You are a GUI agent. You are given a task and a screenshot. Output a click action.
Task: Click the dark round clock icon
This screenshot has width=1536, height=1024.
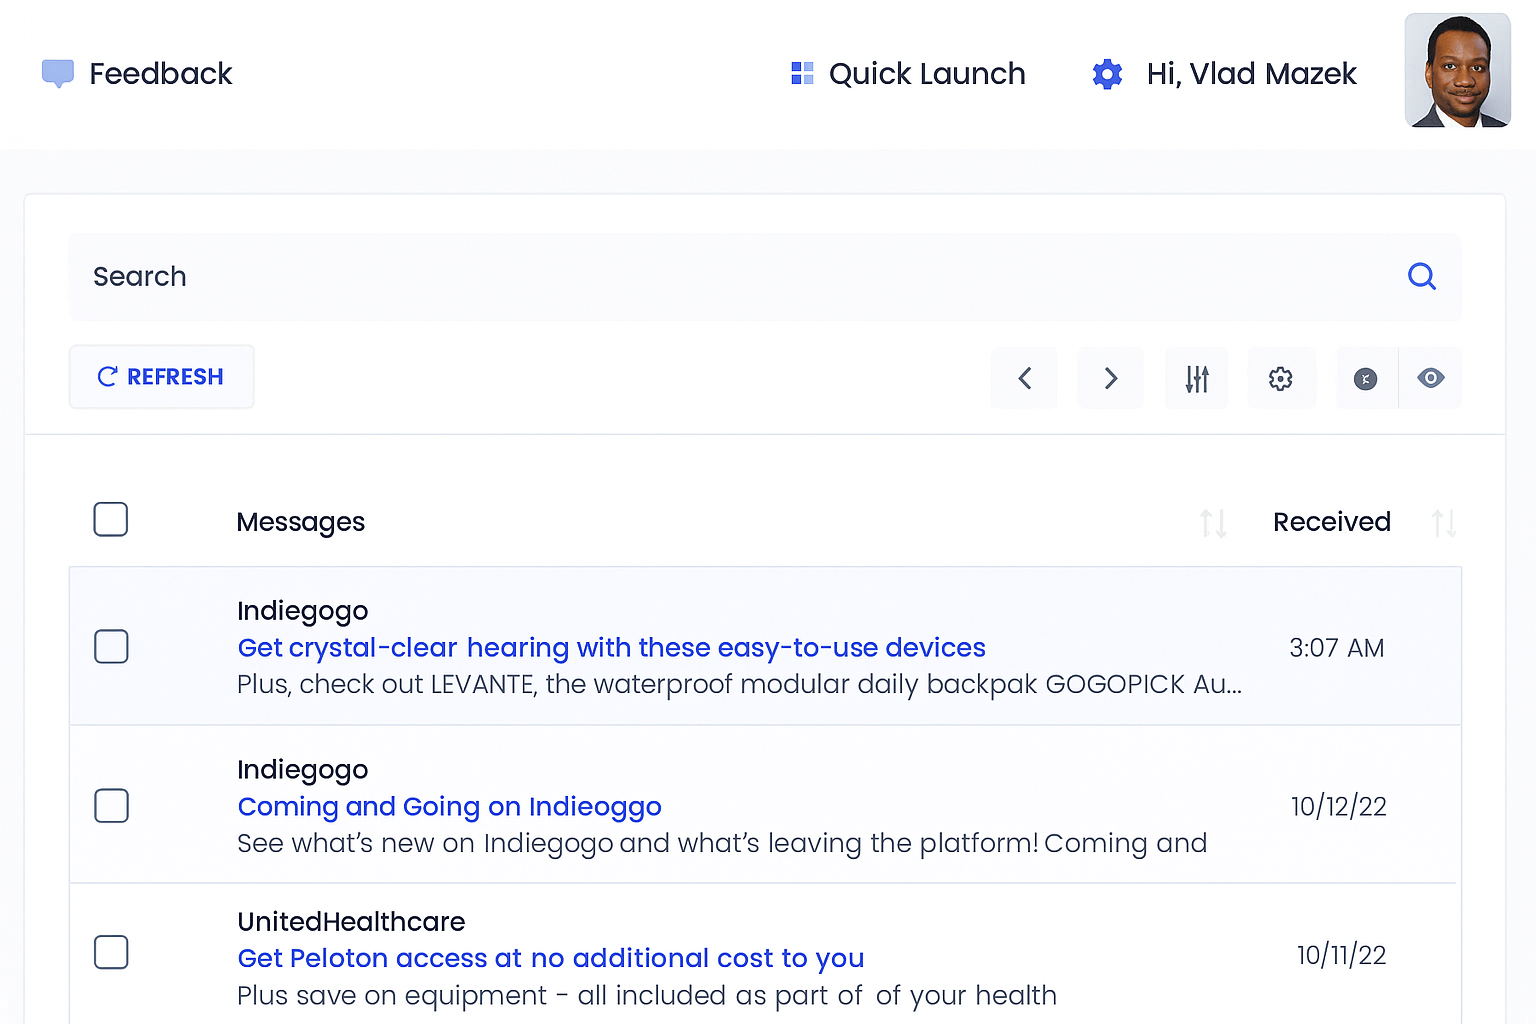(x=1365, y=378)
